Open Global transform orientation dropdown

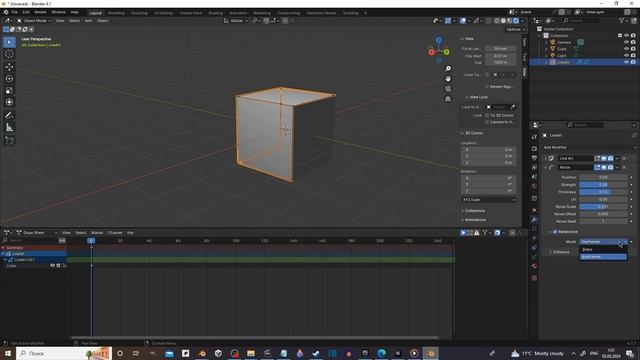click(236, 20)
